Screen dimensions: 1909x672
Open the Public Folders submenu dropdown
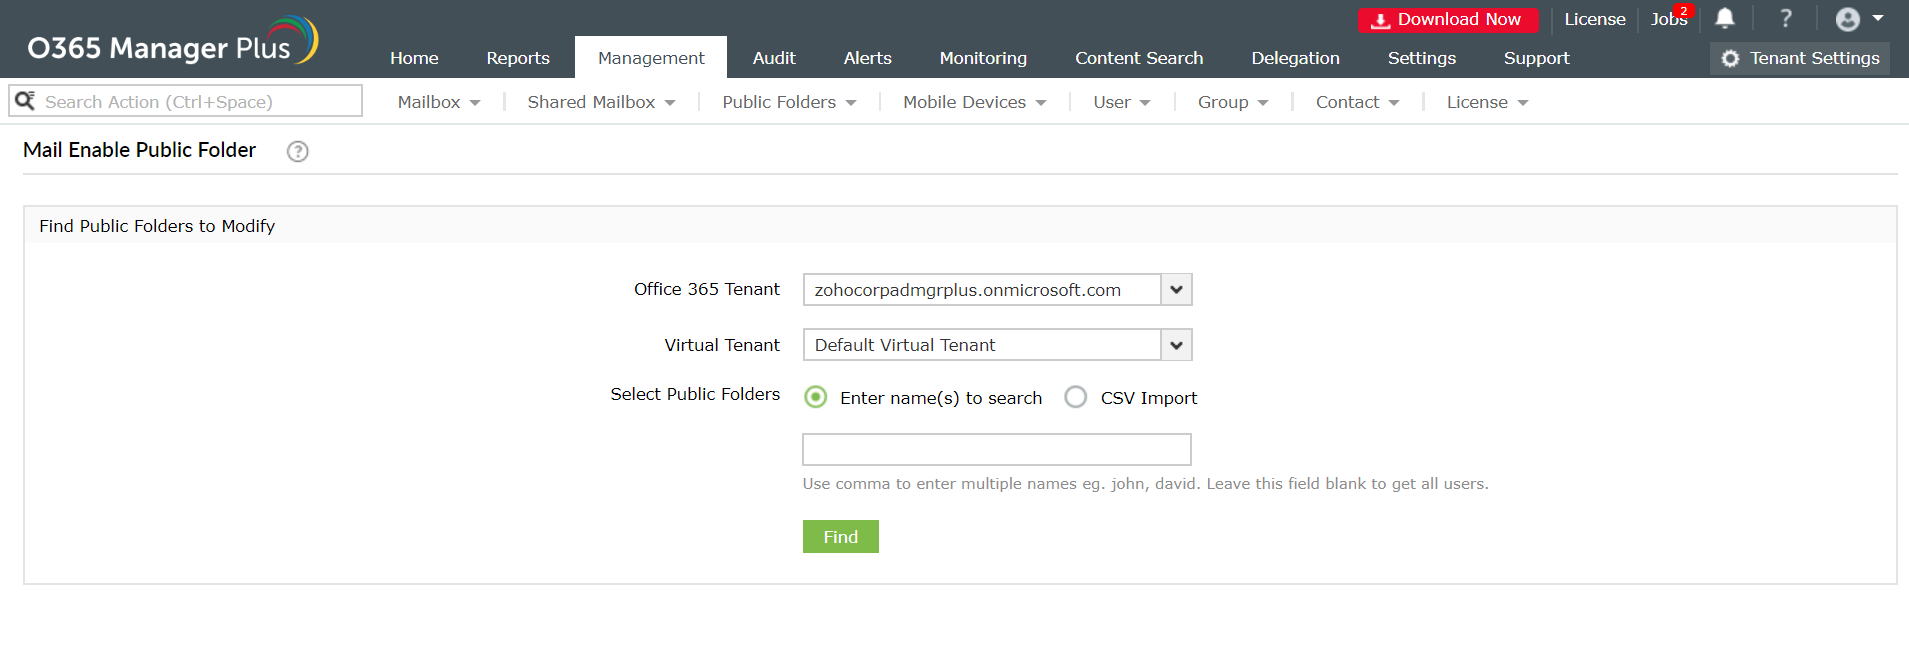coord(789,102)
